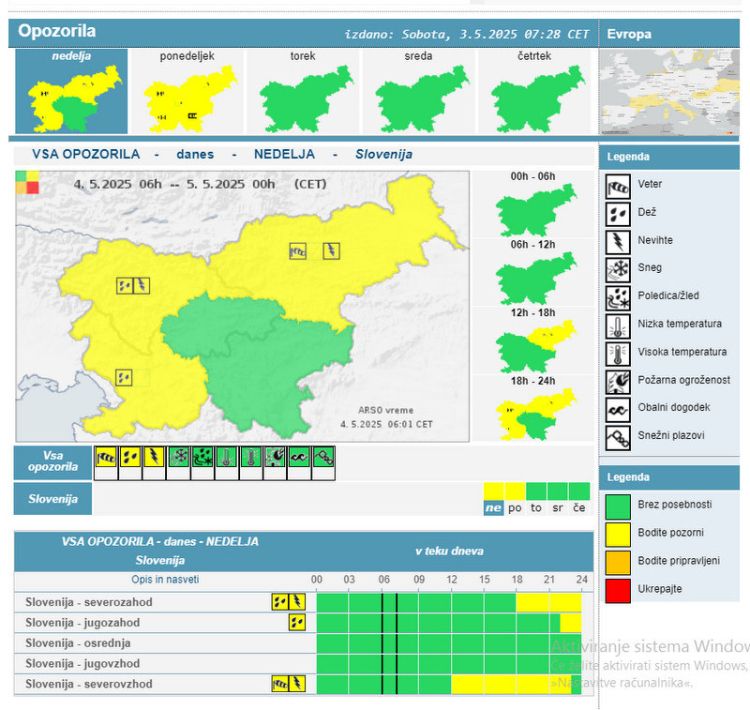Click the wind filter icon in Vsa opozorila row
The width and height of the screenshot is (750, 710).
click(106, 458)
